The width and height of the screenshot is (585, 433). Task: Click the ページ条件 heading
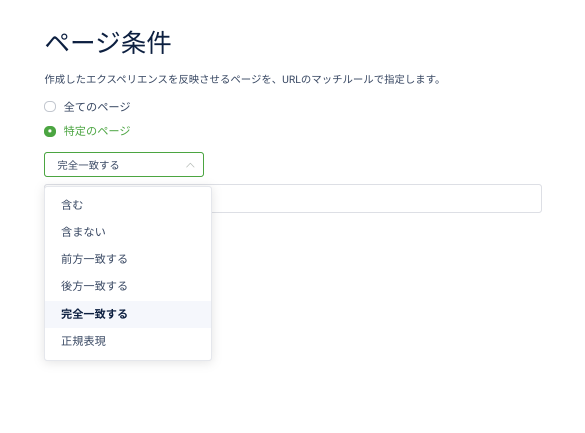[x=108, y=43]
